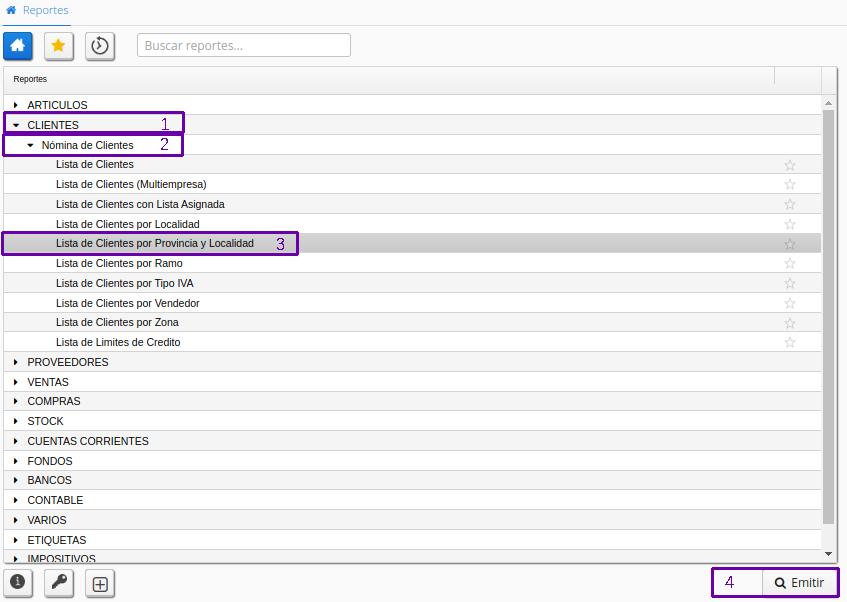Open recent reports history clock button
The image size is (847, 602).
click(x=100, y=46)
